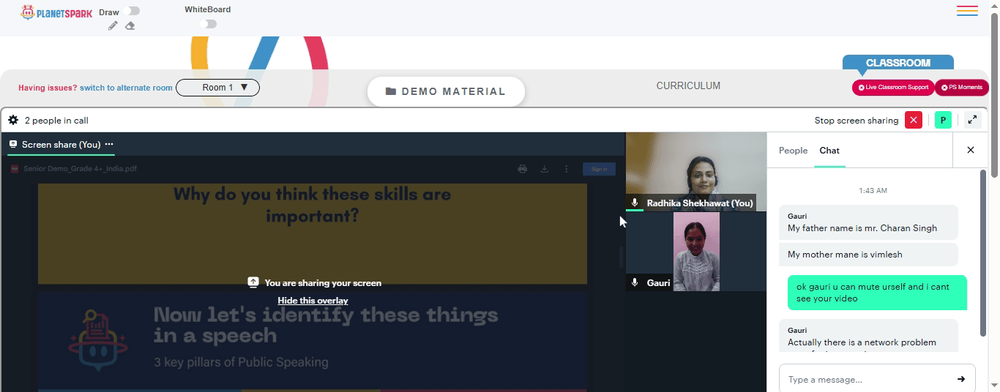This screenshot has width=1000, height=392.
Task: Open the Room 1 dropdown
Action: pyautogui.click(x=217, y=87)
